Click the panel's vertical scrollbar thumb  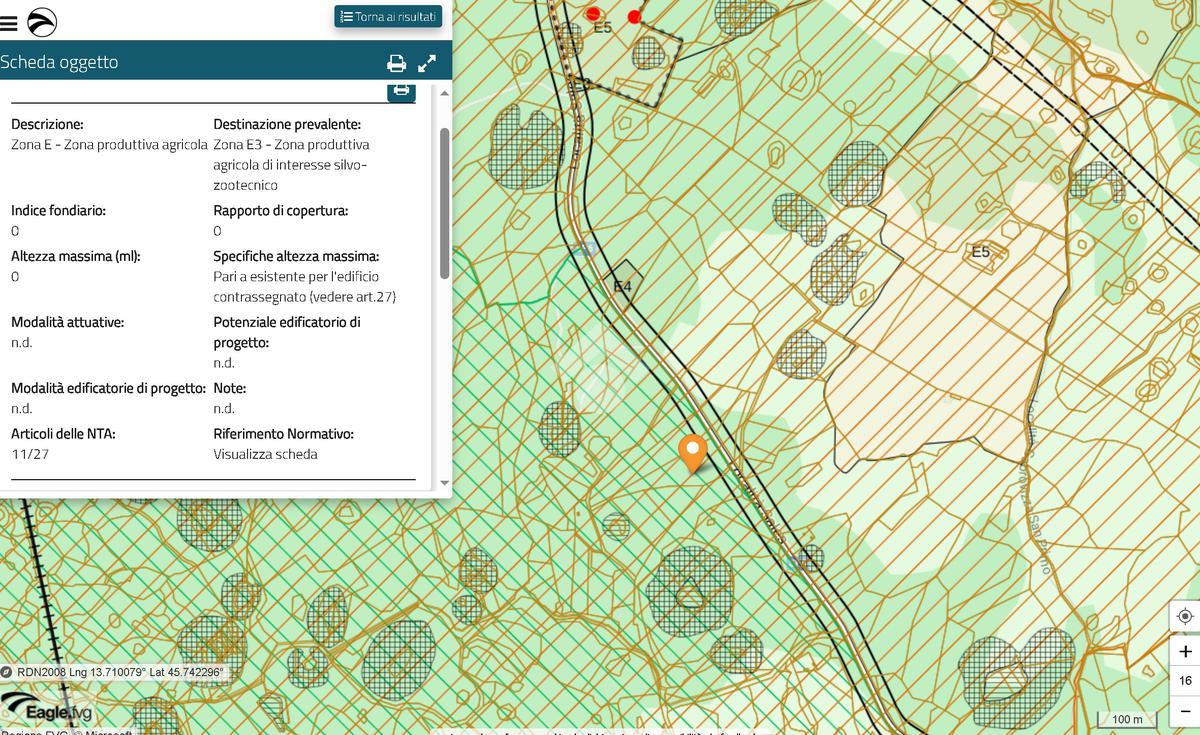click(x=444, y=203)
